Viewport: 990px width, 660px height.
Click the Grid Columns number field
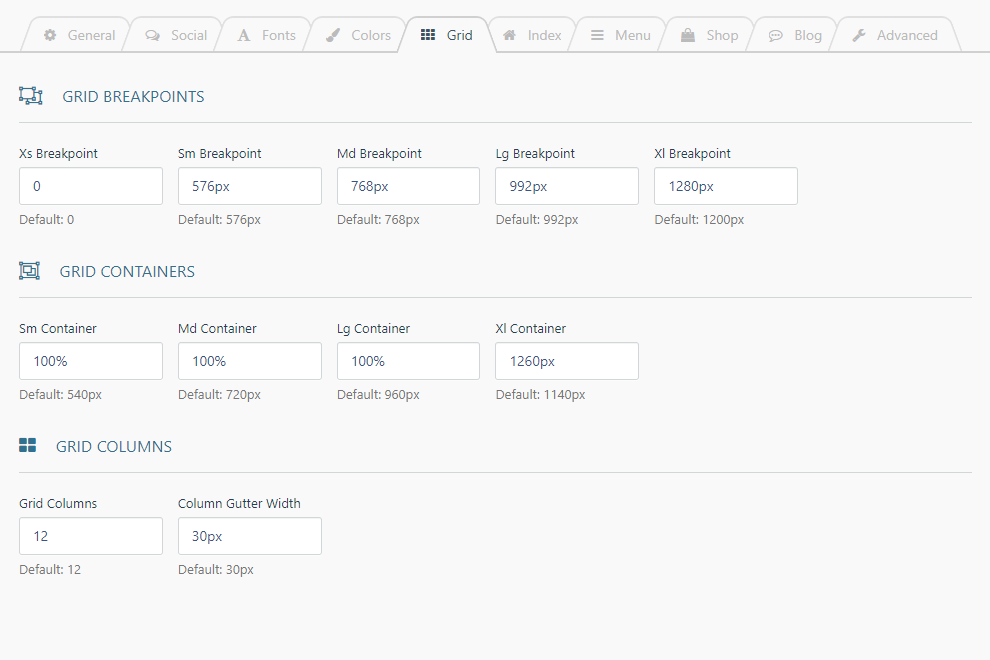pos(91,536)
